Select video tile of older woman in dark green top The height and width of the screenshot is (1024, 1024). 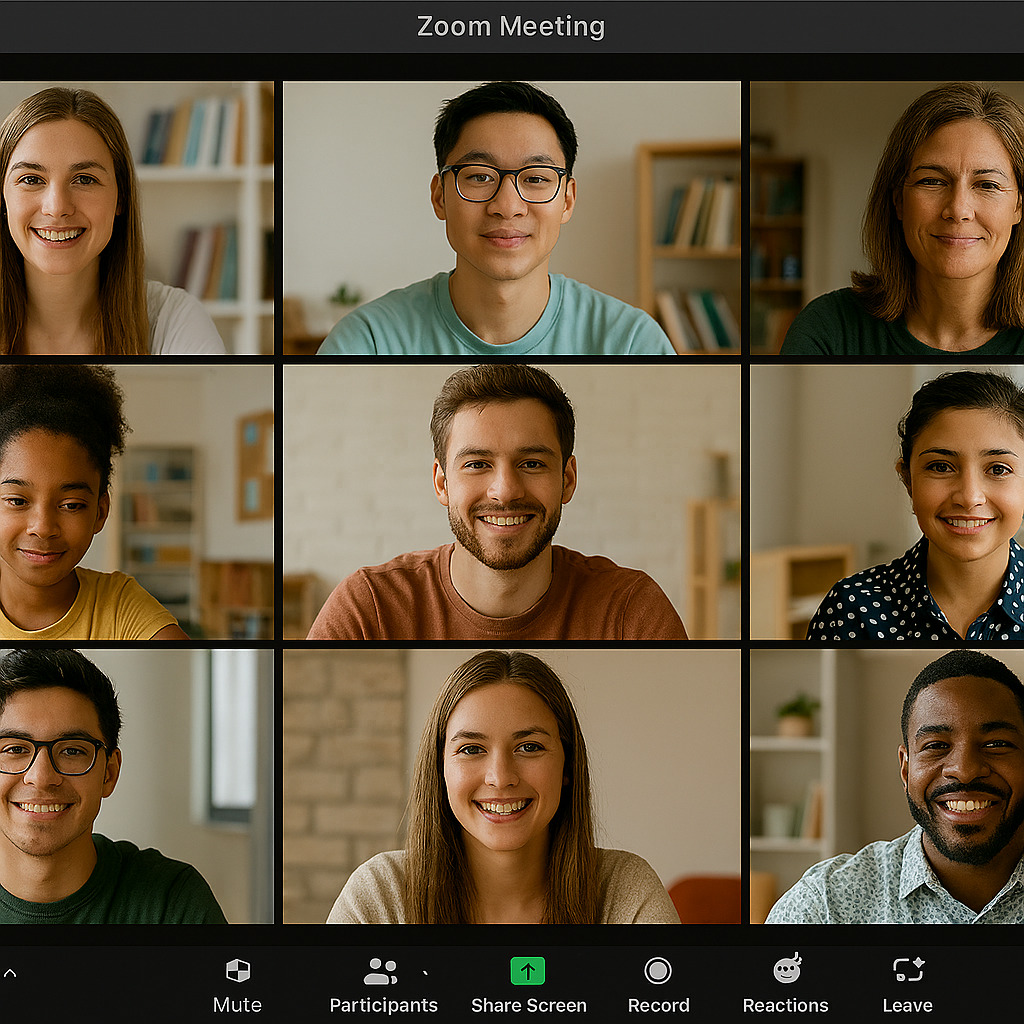(887, 217)
